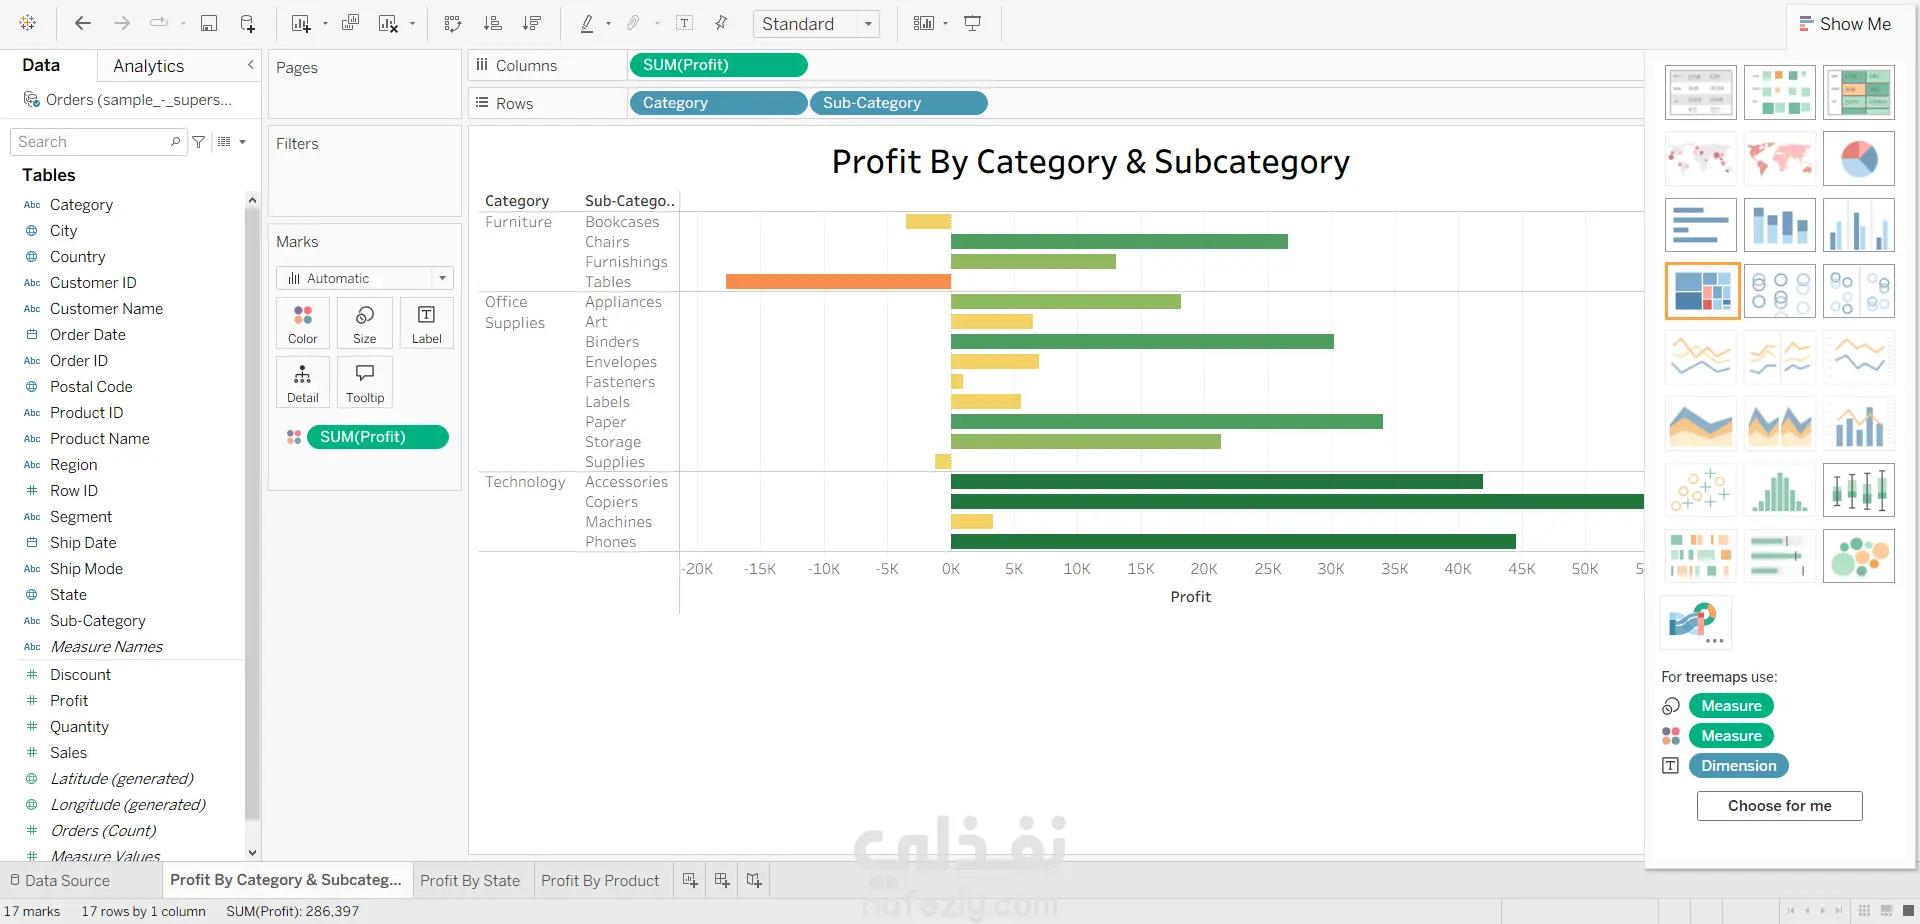This screenshot has width=1920, height=924.
Task: Expand the show/hide cards dropdown arrow
Action: (x=945, y=24)
